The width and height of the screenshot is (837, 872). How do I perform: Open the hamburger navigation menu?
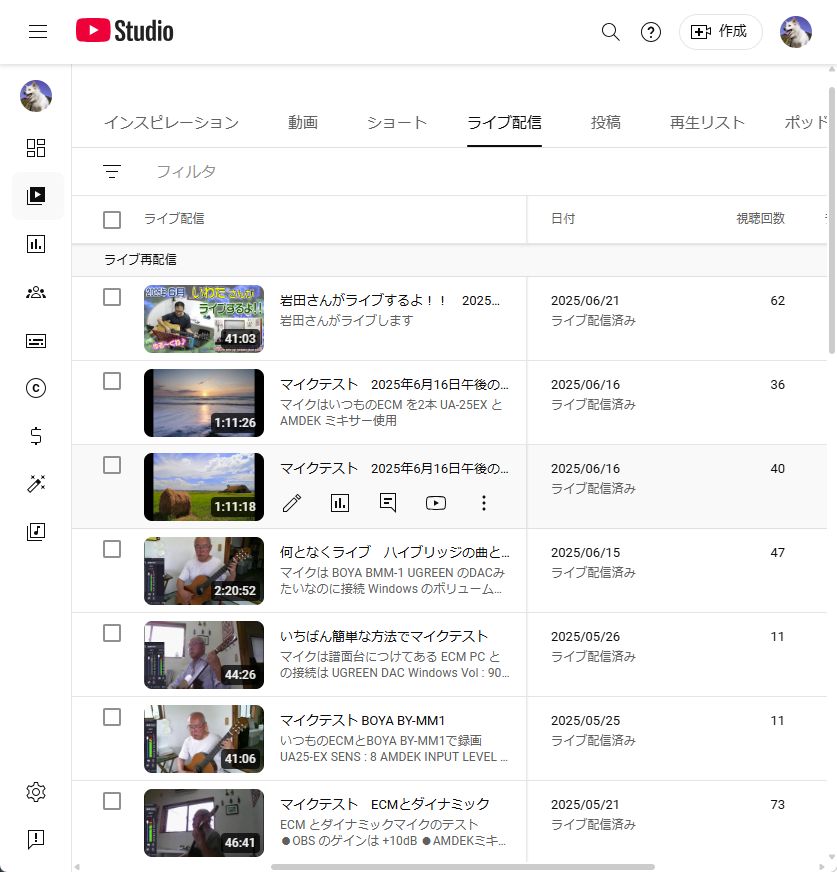(x=38, y=31)
